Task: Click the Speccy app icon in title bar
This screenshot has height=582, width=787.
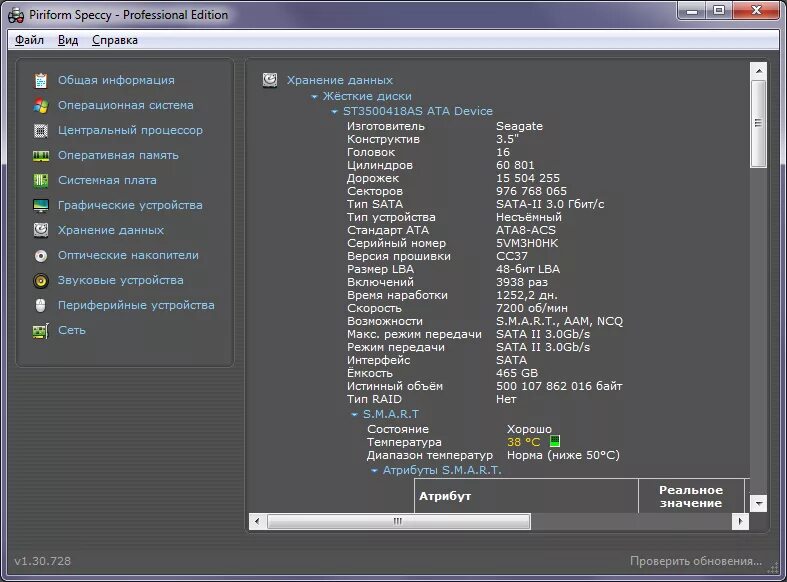Action: [16, 16]
